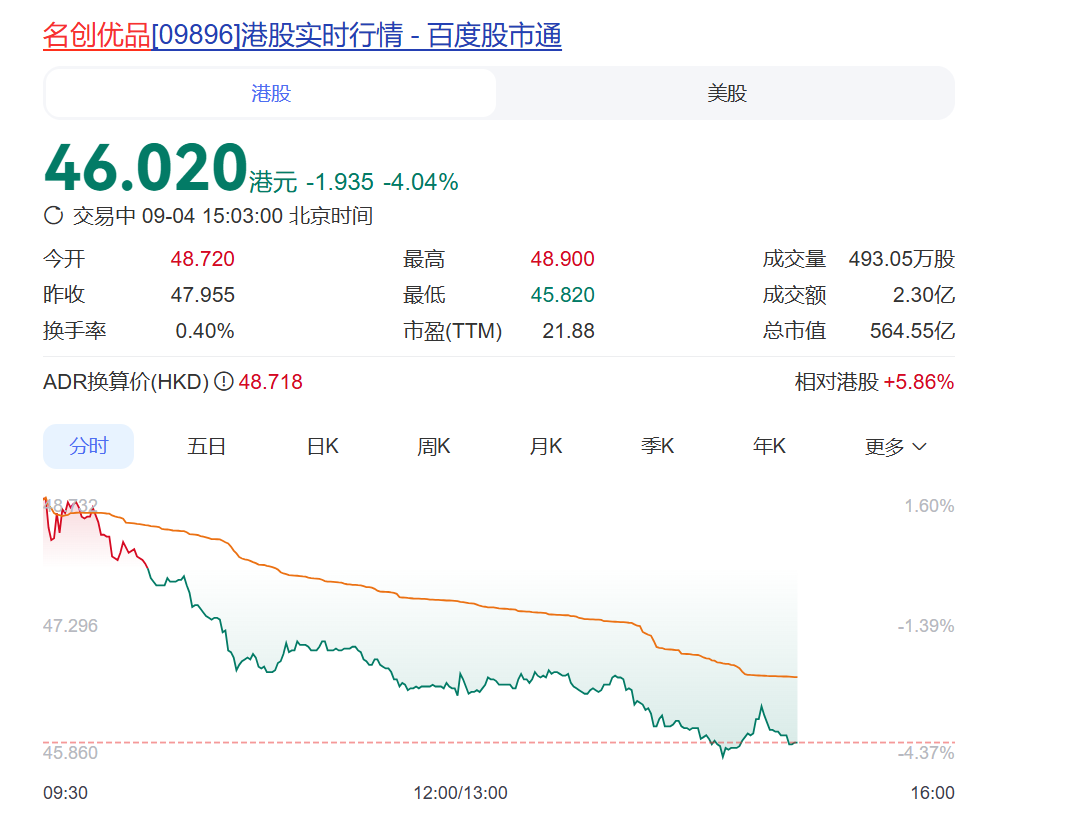
Task: Click the 成交额 value 2.30亿
Action: pyautogui.click(x=923, y=294)
